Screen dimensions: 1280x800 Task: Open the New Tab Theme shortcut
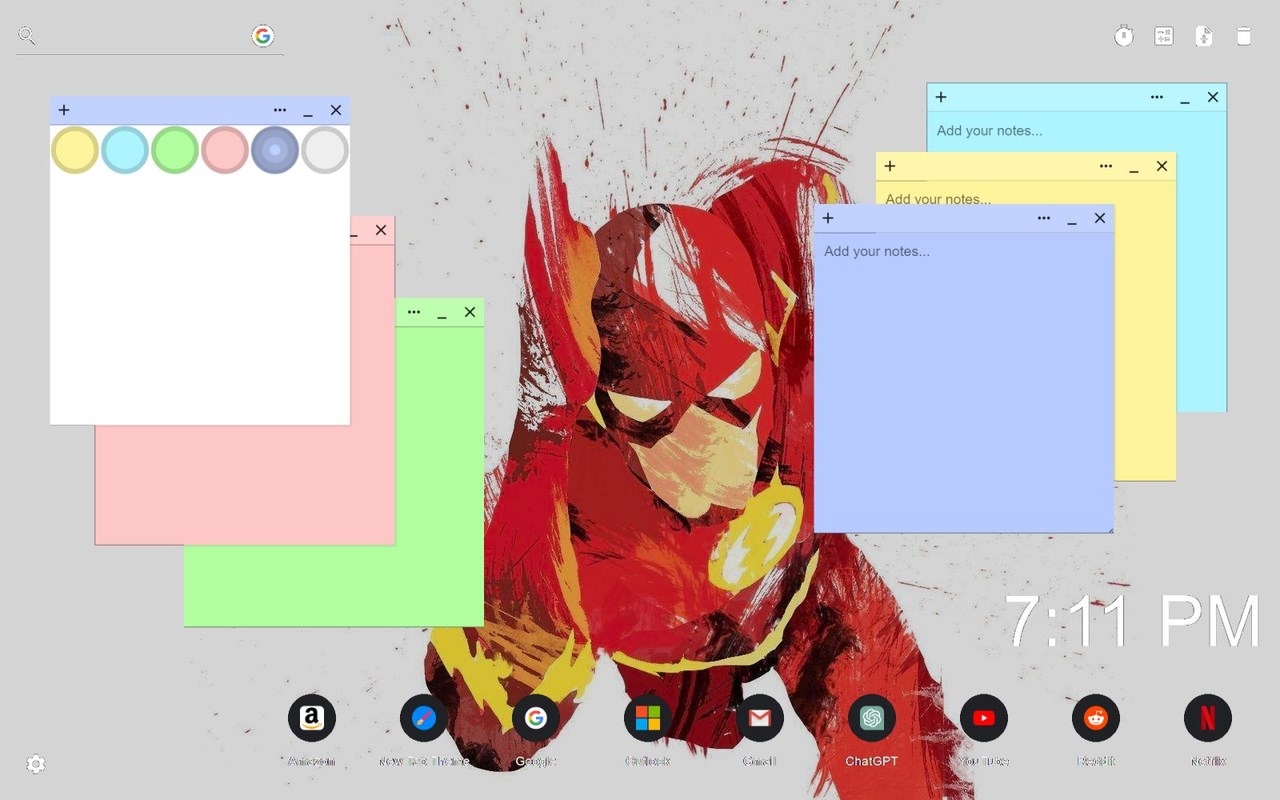424,718
